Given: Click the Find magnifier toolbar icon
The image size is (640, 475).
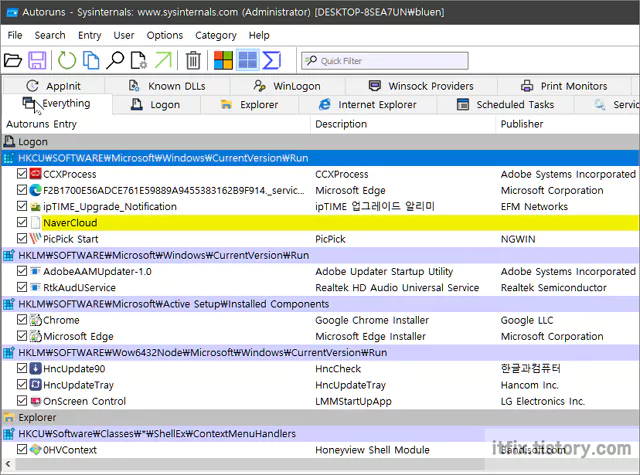Looking at the screenshot, I should 115,60.
